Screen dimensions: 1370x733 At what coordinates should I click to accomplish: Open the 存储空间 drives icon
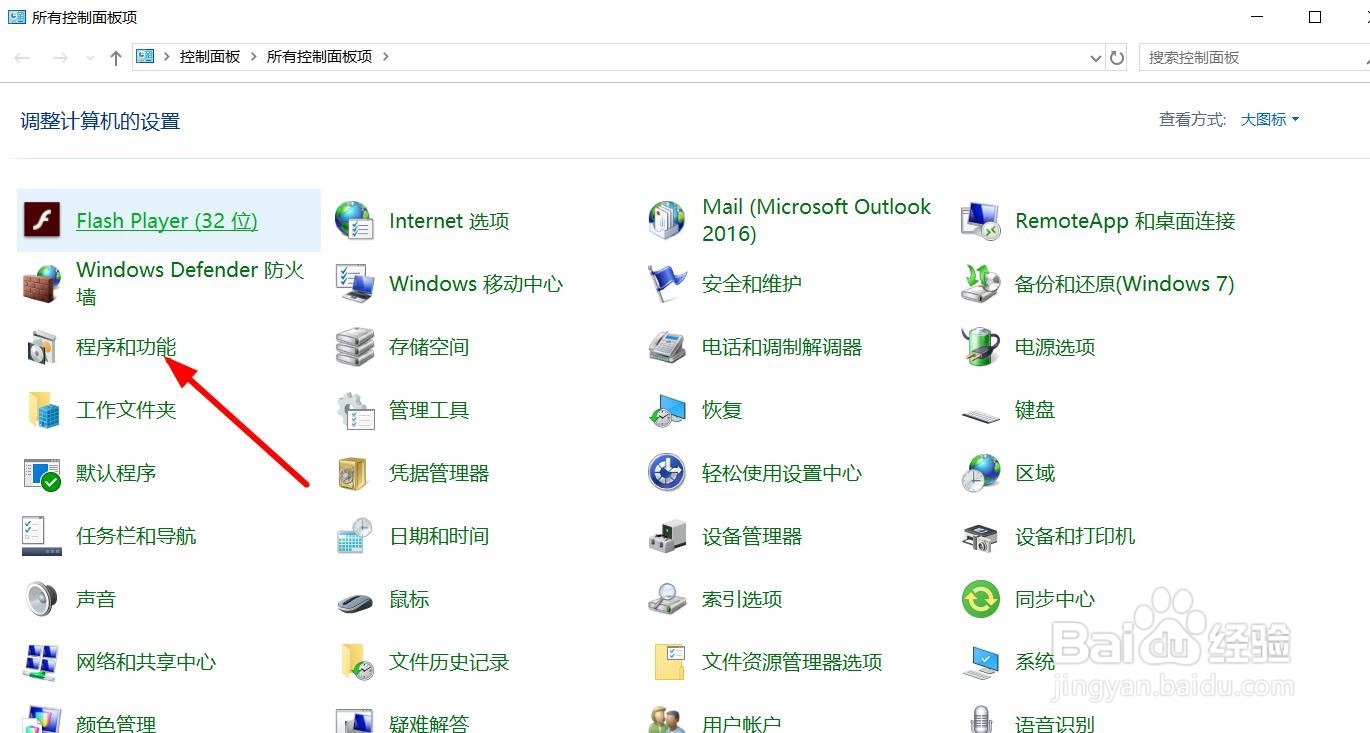coord(354,347)
